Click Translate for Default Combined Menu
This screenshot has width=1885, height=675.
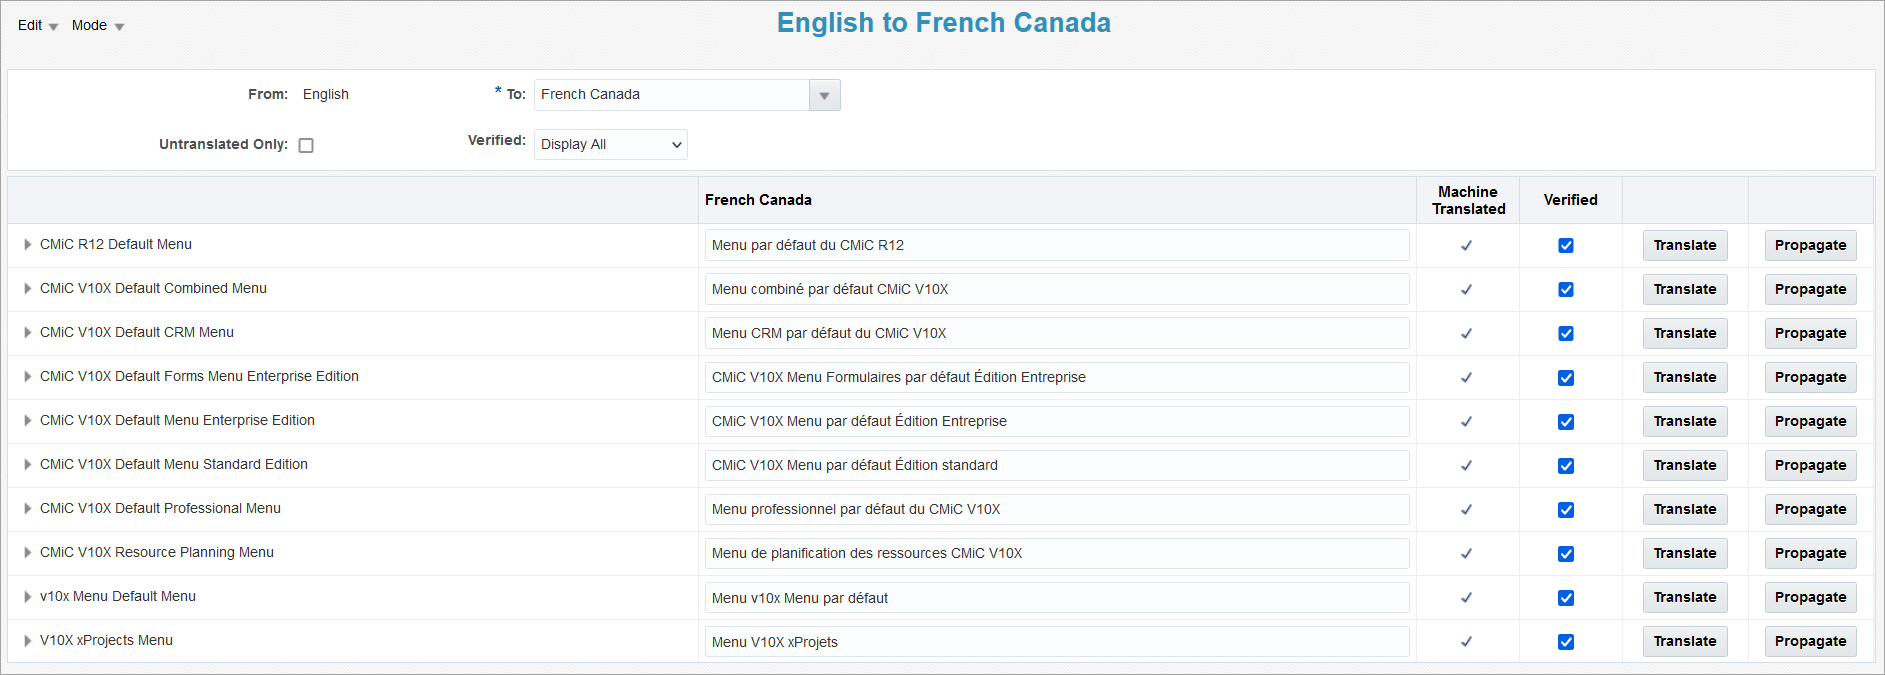tap(1685, 289)
